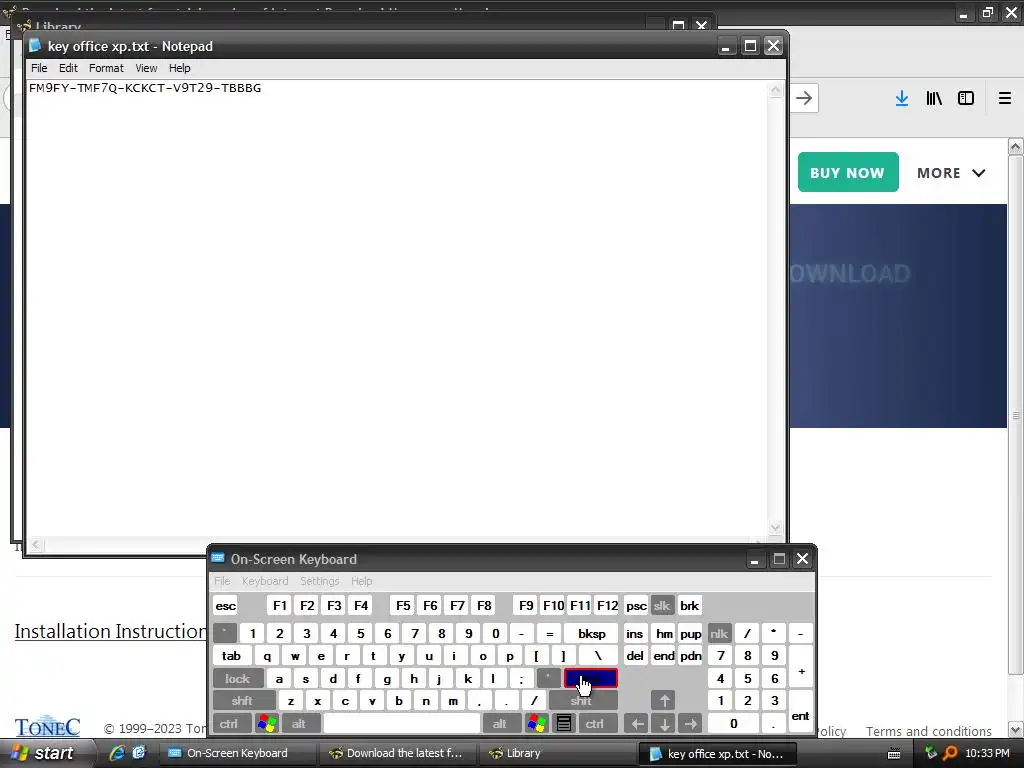Open the browser library bookshelf icon

pyautogui.click(x=934, y=99)
